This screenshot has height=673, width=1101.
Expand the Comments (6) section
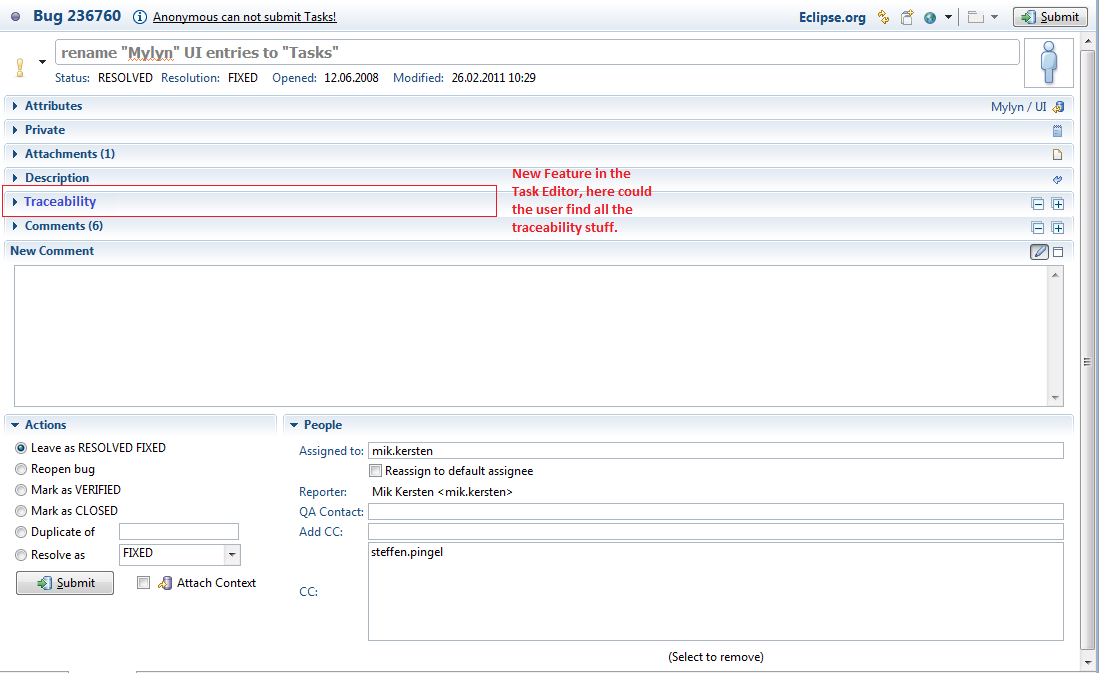point(15,226)
